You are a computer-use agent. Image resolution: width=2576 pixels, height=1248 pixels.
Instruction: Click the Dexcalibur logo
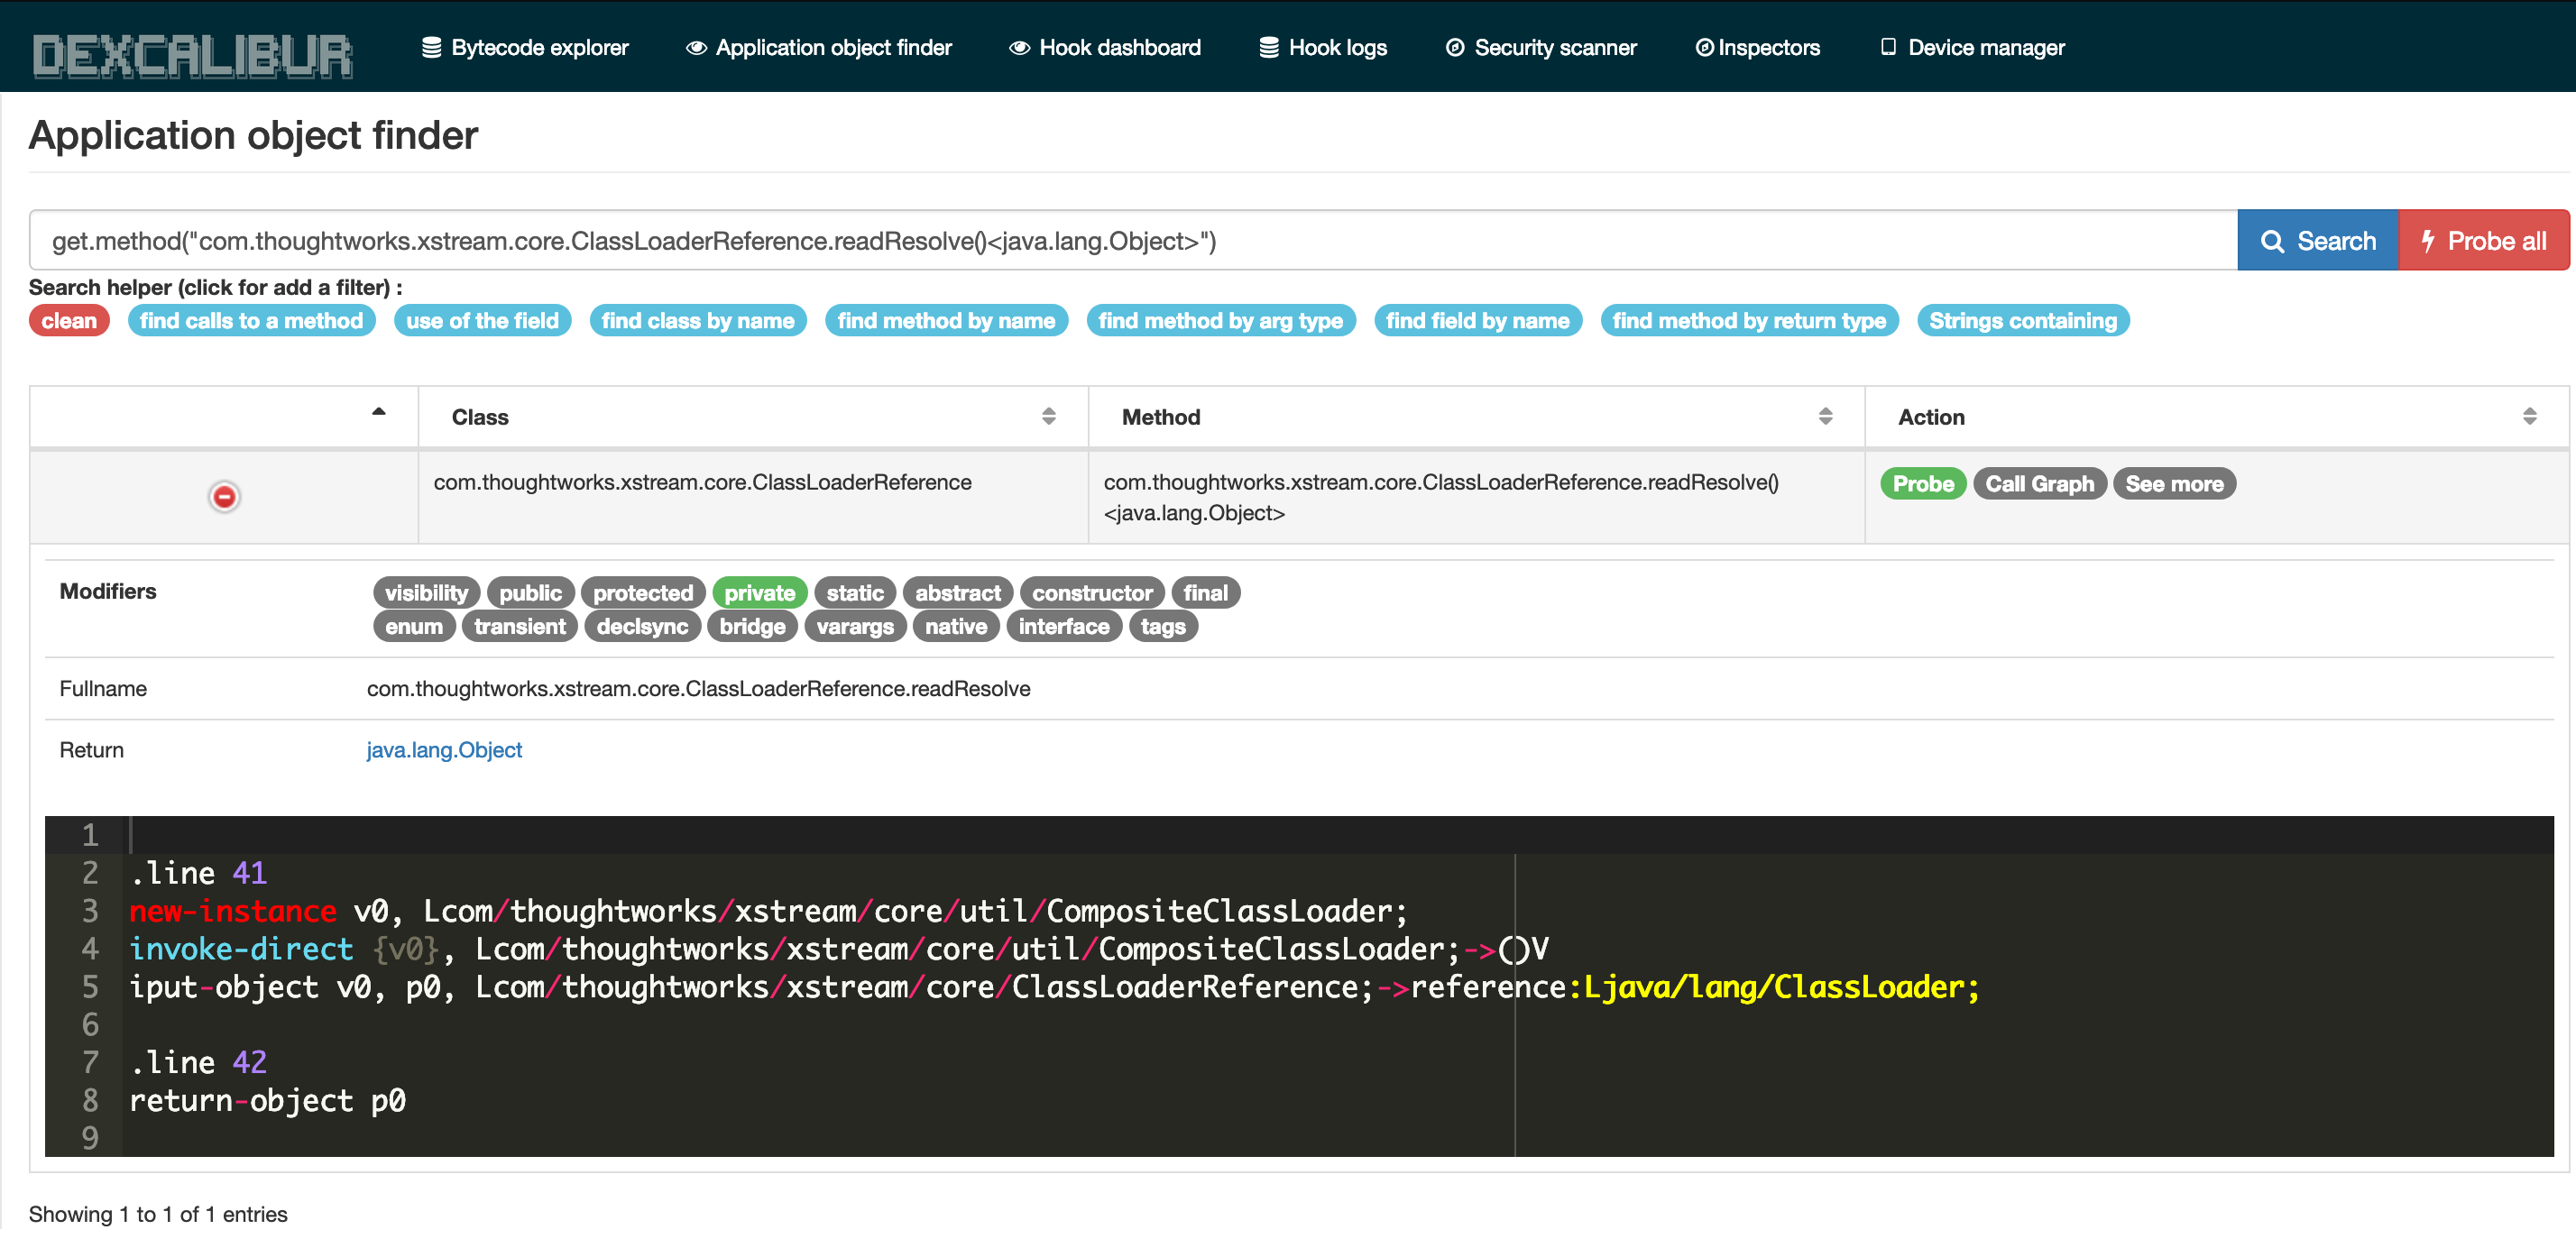click(192, 54)
